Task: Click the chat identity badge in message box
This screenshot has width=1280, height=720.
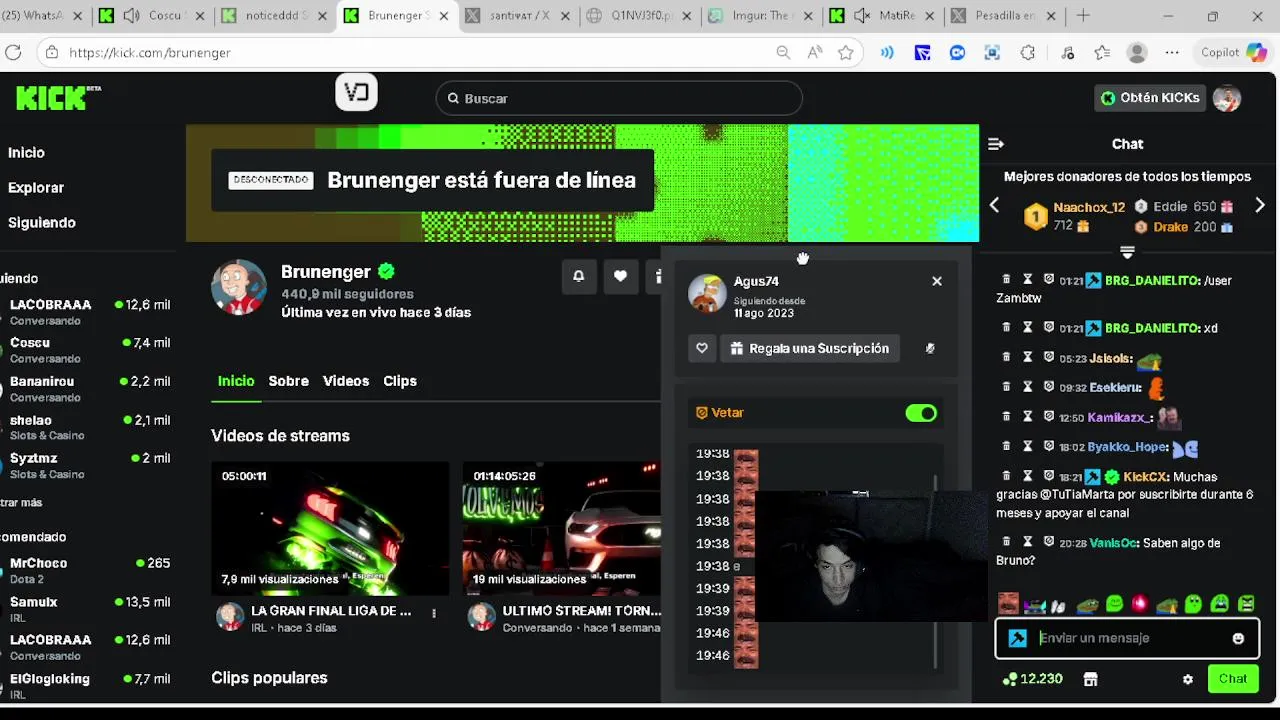Action: [x=1017, y=638]
